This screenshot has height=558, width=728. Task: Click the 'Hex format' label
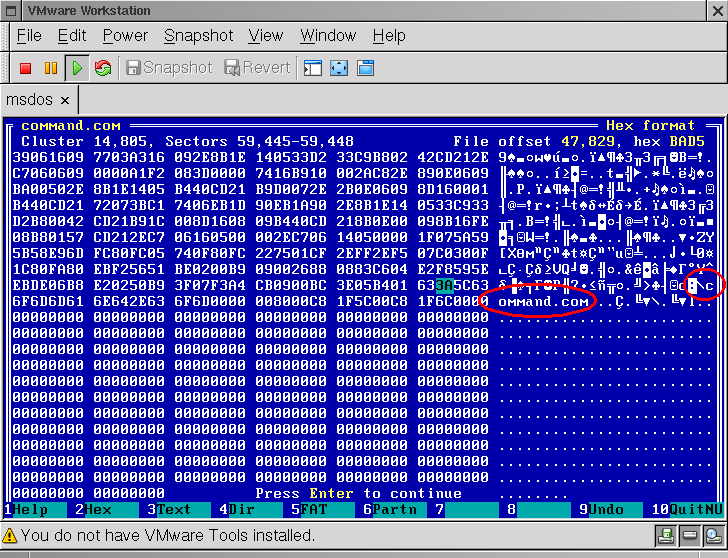coord(650,125)
